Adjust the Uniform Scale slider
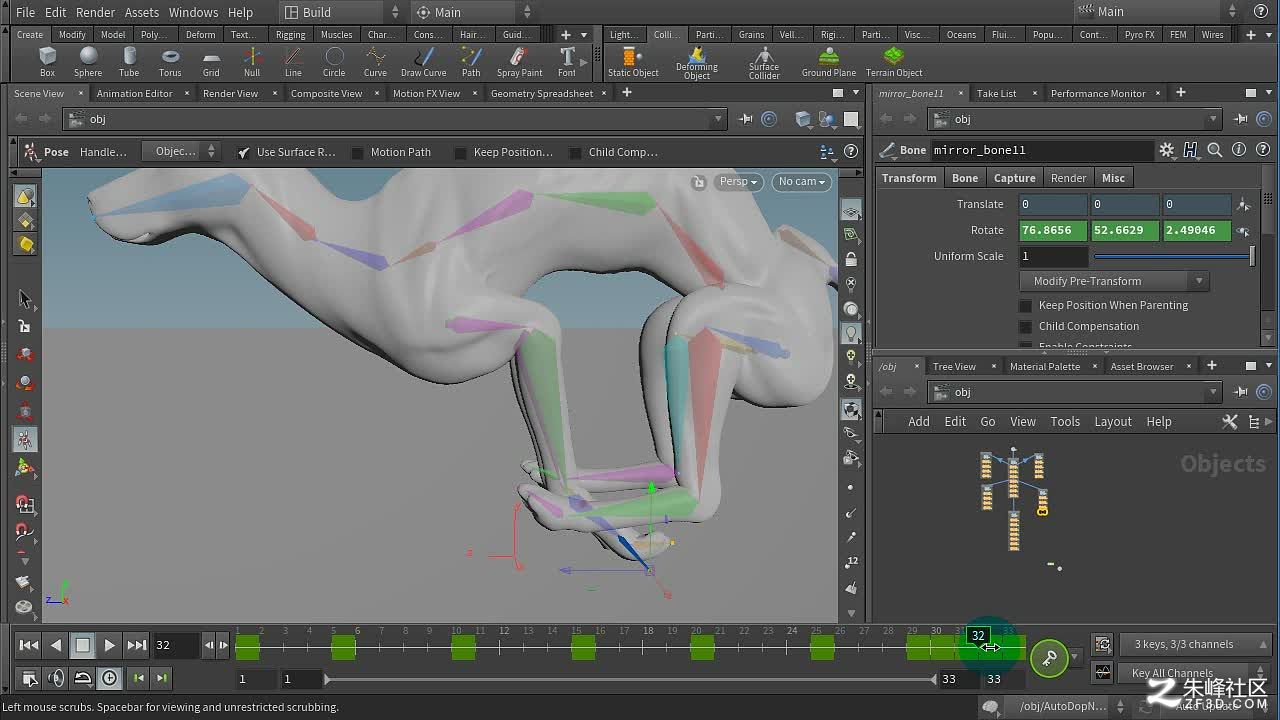Screen dimensions: 1280x720 pyautogui.click(x=1173, y=256)
